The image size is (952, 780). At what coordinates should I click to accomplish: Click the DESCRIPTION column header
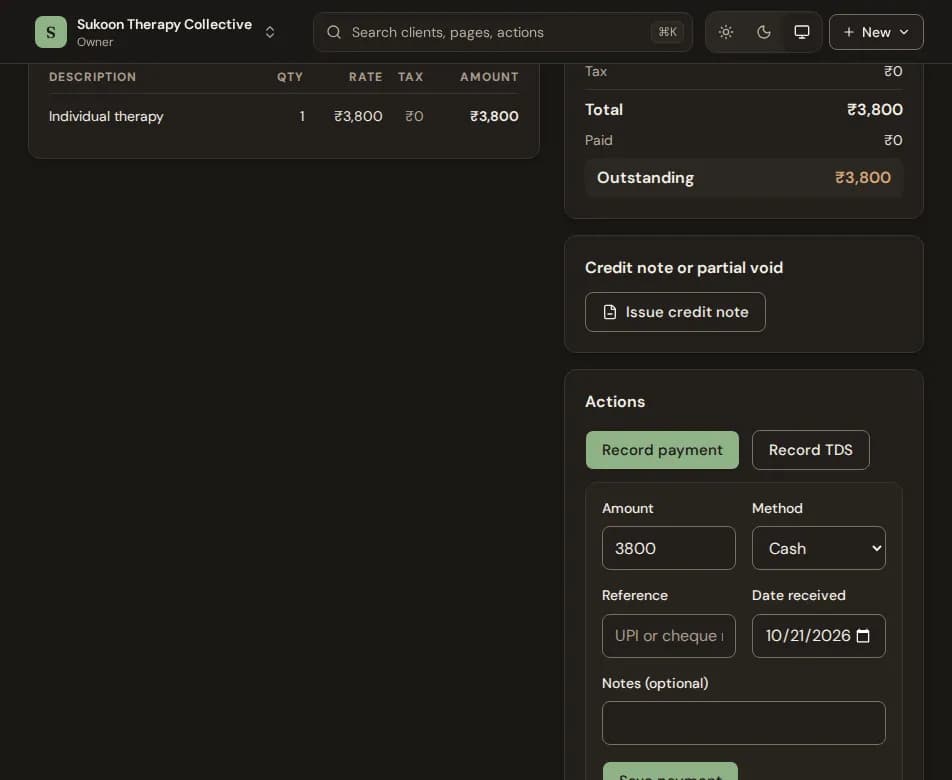(93, 76)
